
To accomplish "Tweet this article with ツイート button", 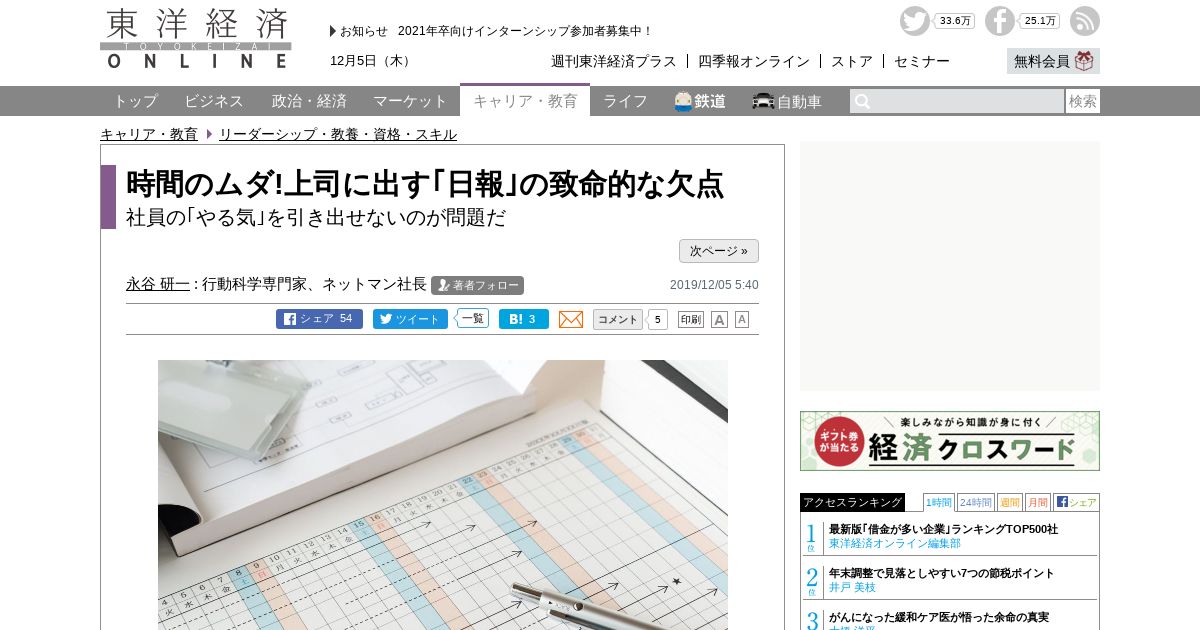I will click(x=410, y=319).
